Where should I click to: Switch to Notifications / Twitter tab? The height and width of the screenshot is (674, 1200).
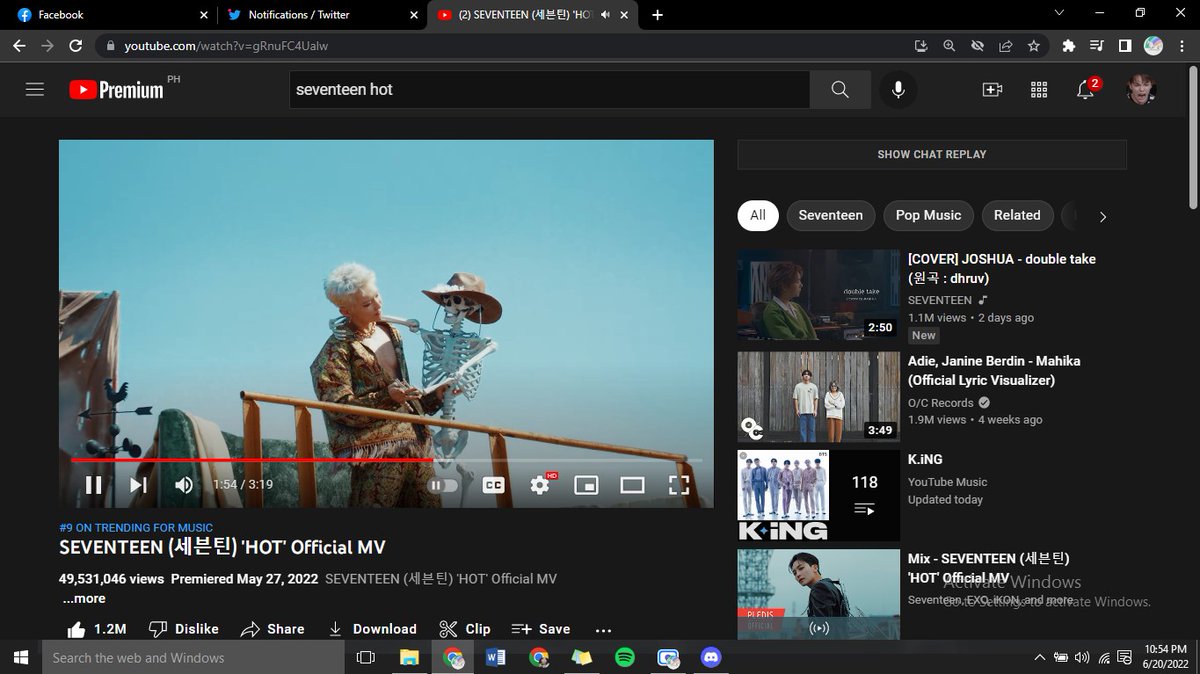pyautogui.click(x=322, y=15)
